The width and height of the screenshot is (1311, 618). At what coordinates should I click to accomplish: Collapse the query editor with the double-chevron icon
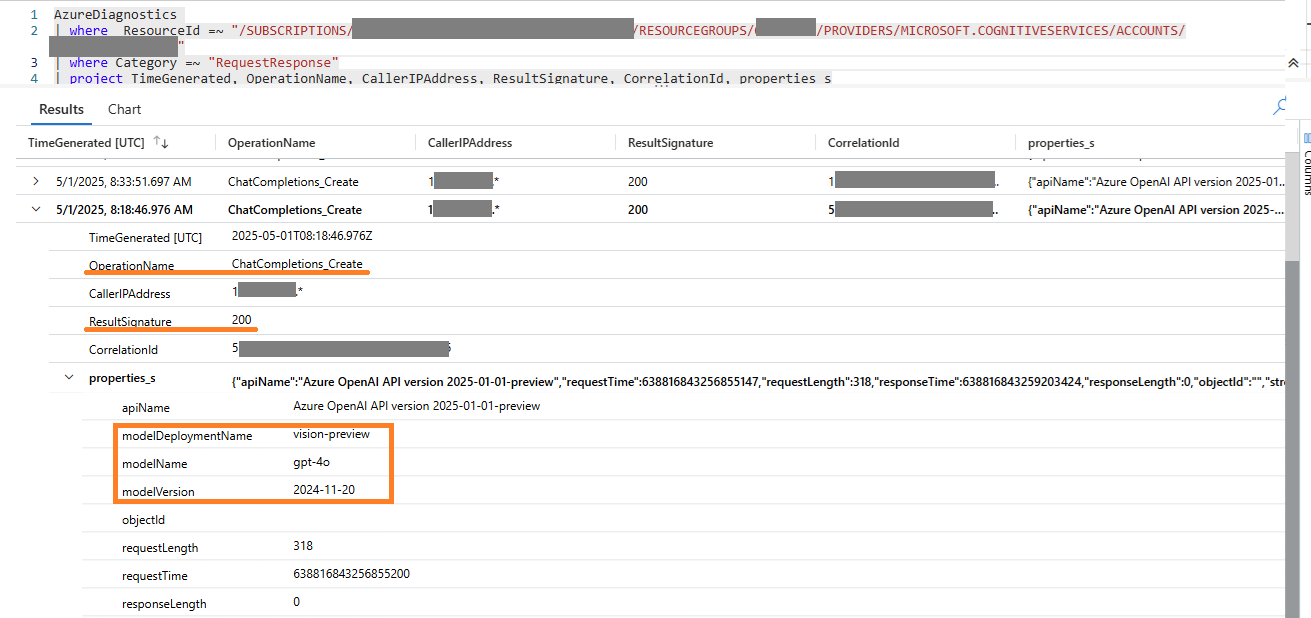click(x=1293, y=64)
